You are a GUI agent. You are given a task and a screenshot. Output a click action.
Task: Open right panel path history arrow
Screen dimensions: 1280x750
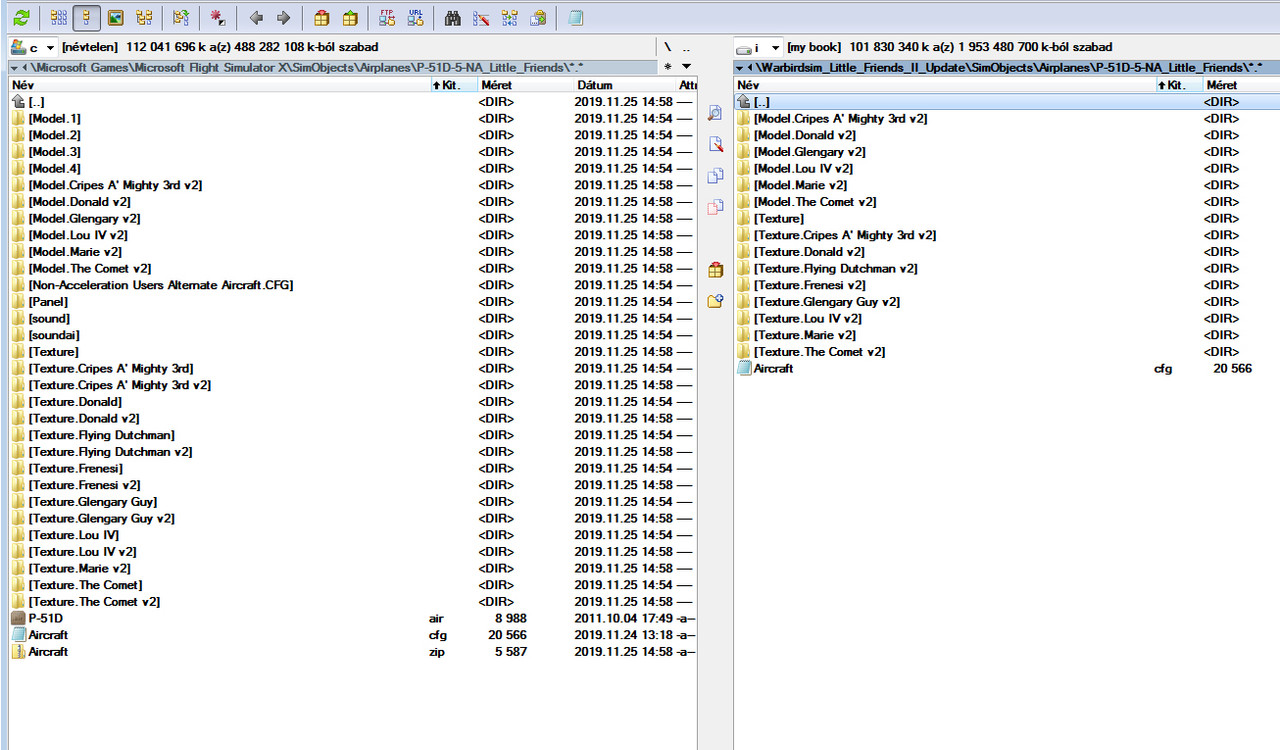(x=739, y=67)
